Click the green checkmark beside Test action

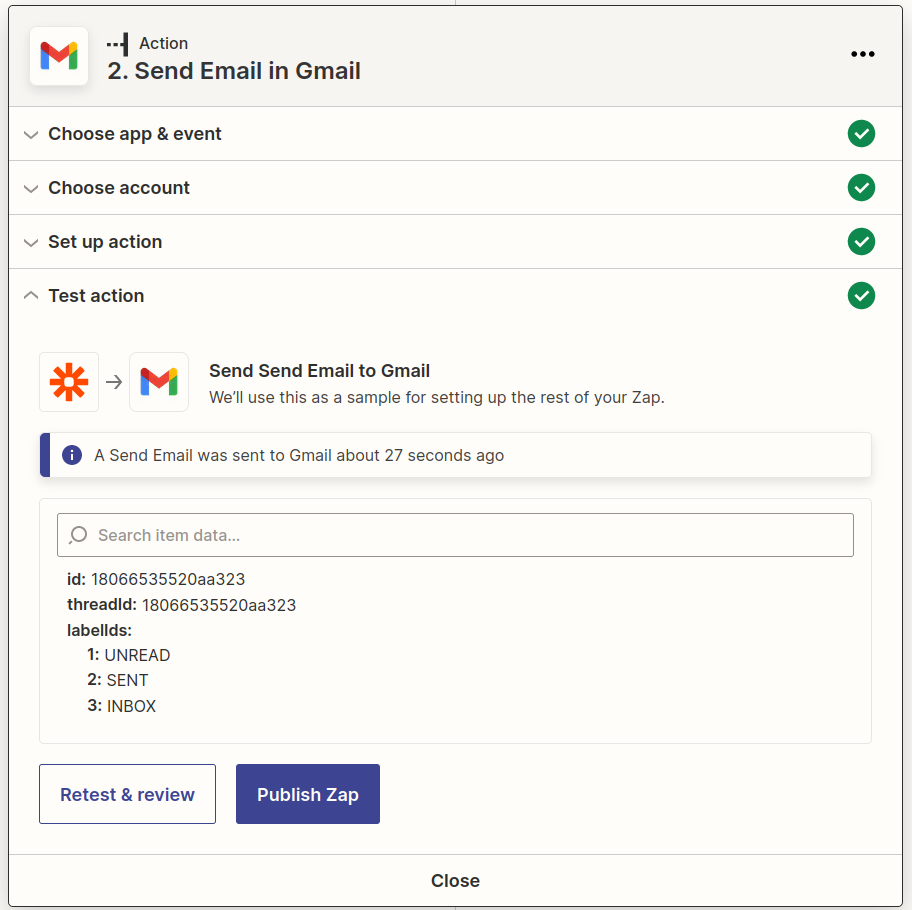pos(861,295)
